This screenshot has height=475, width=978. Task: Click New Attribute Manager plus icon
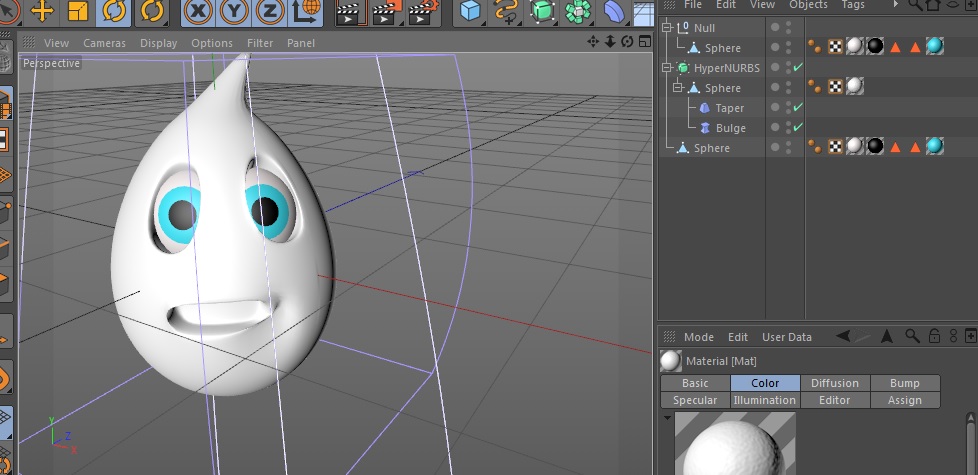[971, 336]
